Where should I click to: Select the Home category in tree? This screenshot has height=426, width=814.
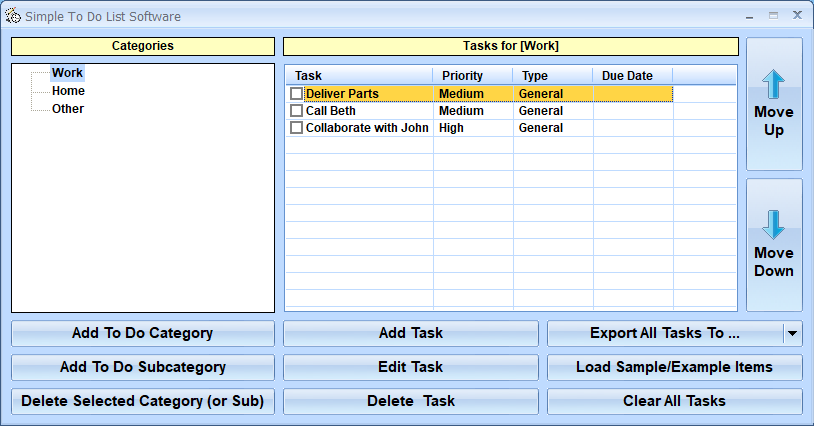[x=68, y=91]
